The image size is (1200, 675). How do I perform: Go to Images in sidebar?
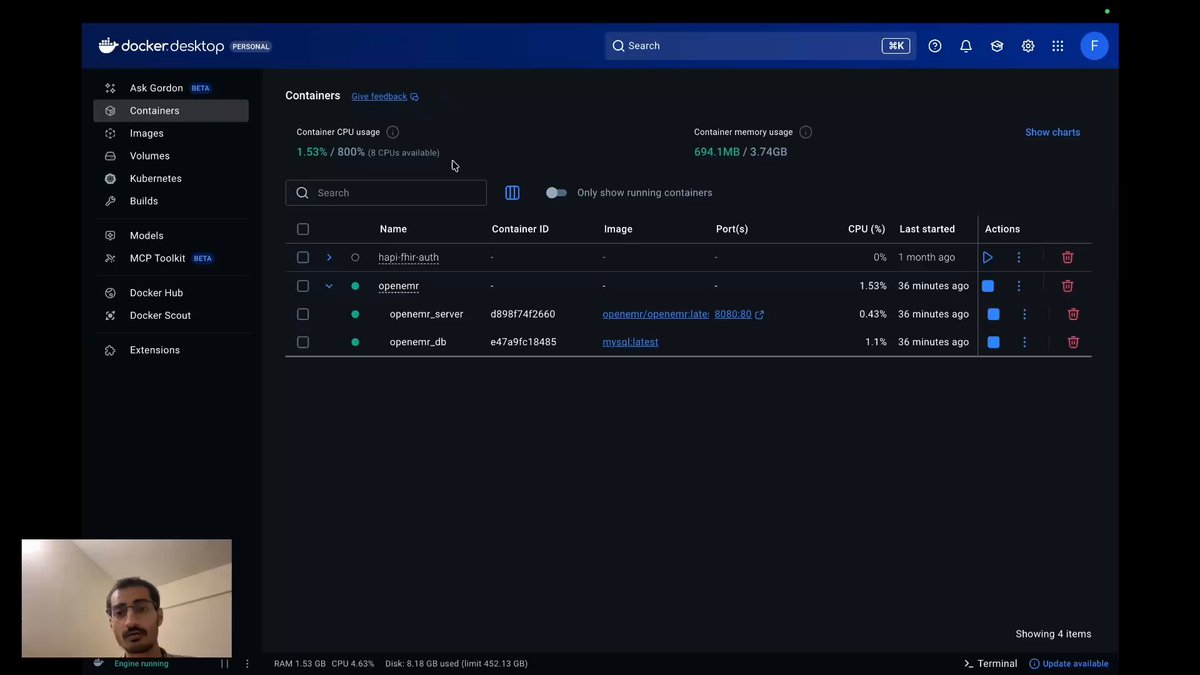click(x=146, y=133)
